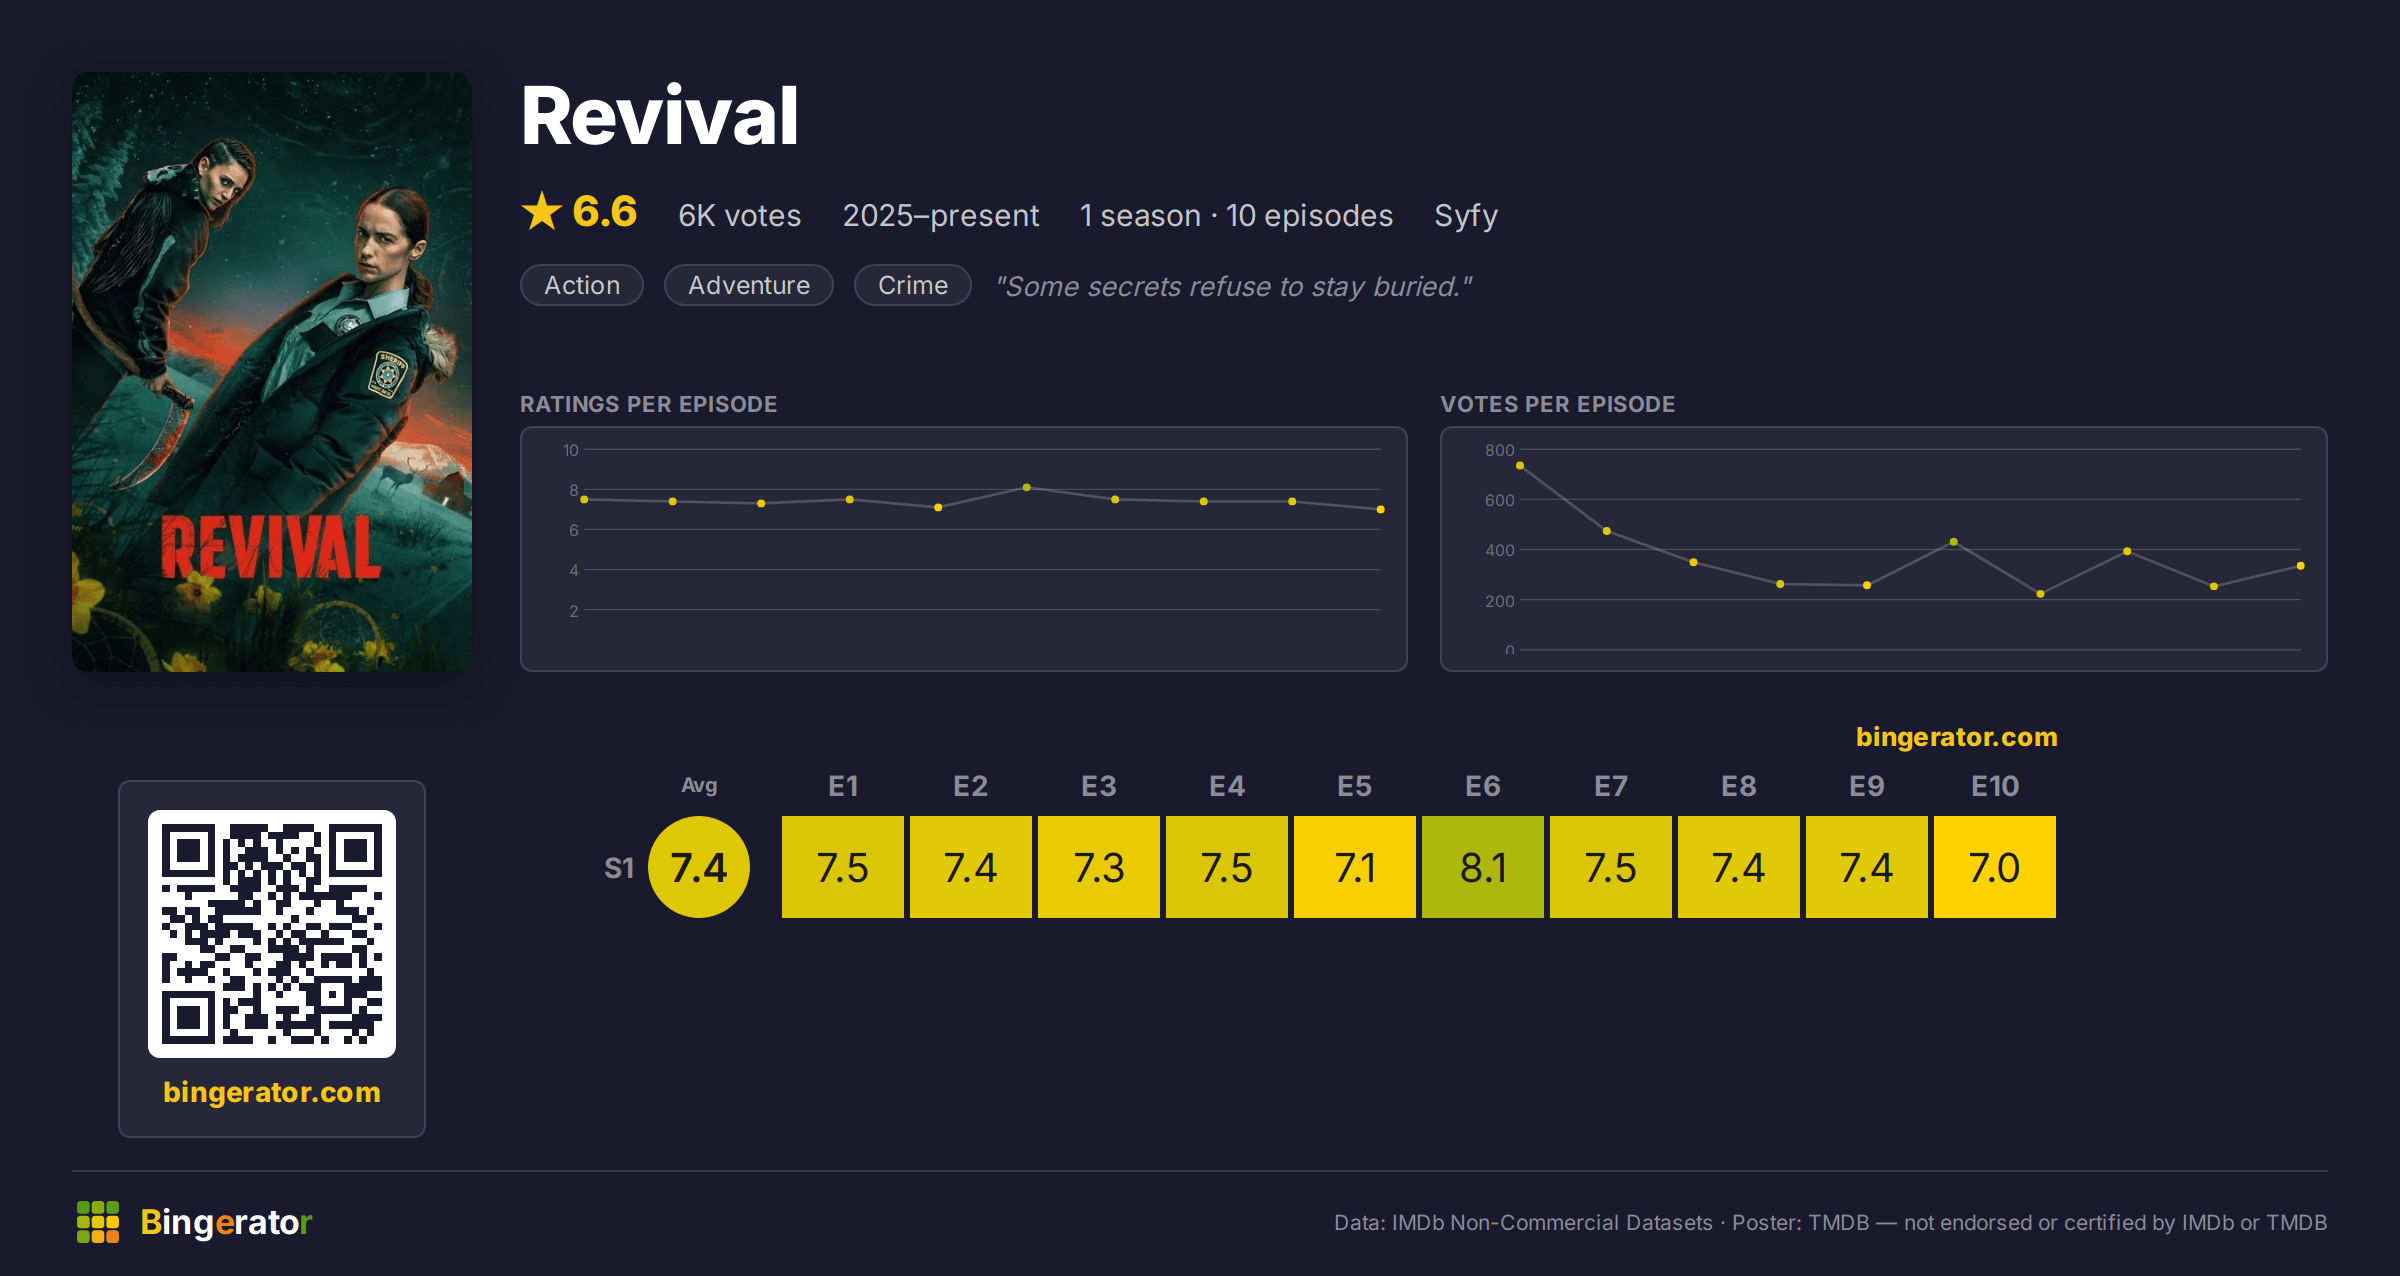Click the E6 rating tile 8.1

pos(1483,867)
